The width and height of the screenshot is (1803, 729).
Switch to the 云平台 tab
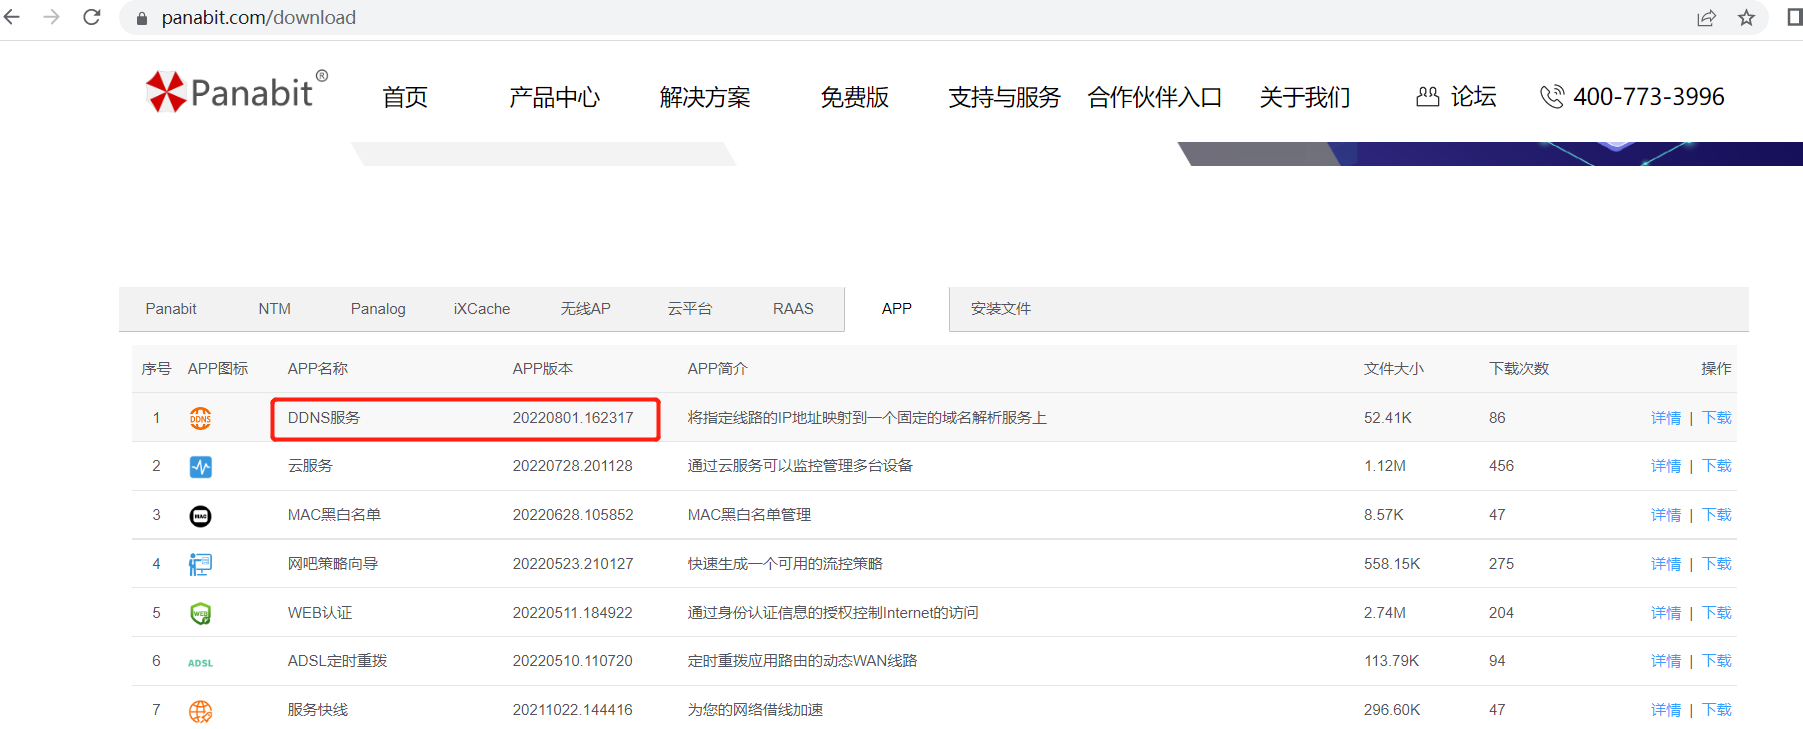690,309
